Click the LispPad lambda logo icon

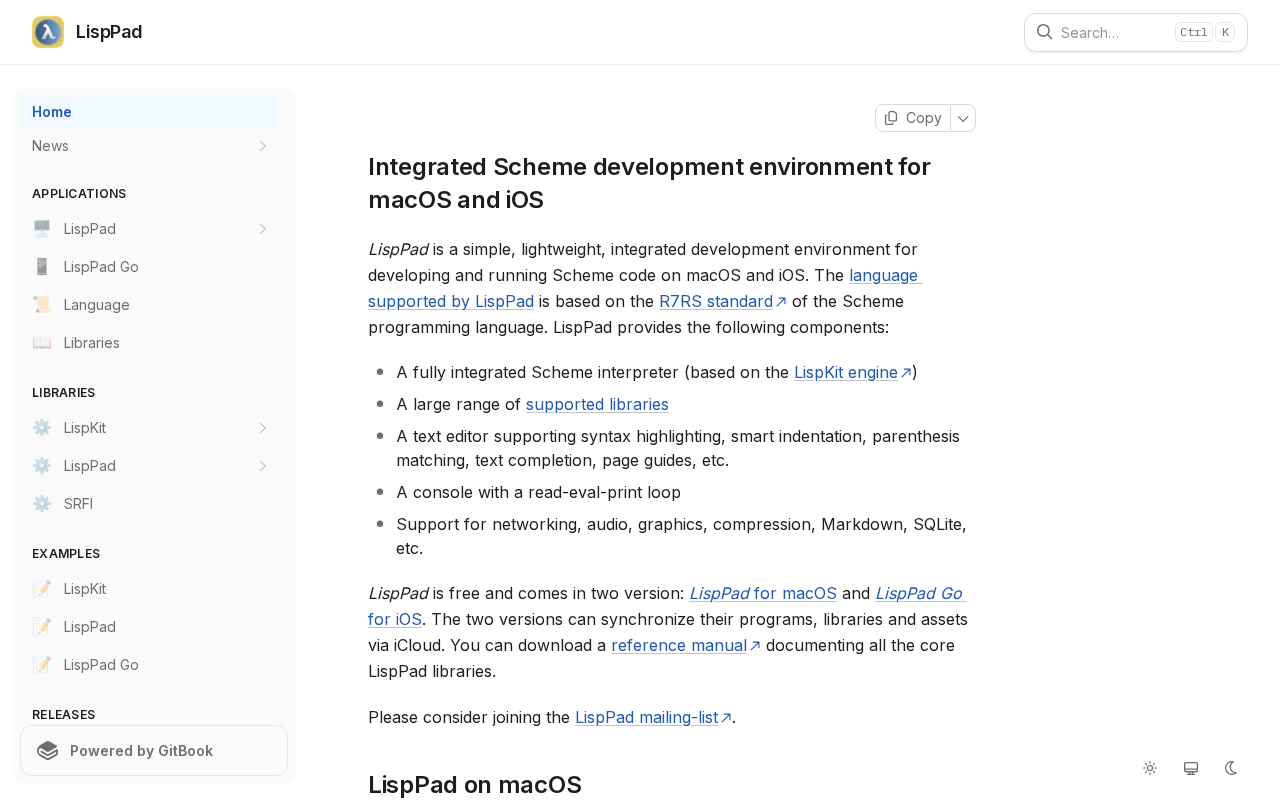48,32
